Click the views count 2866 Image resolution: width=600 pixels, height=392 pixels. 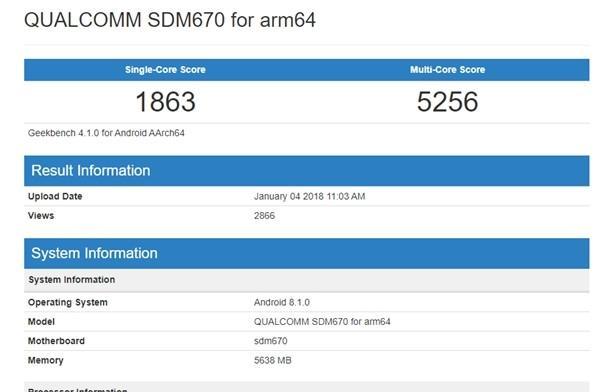[x=264, y=216]
